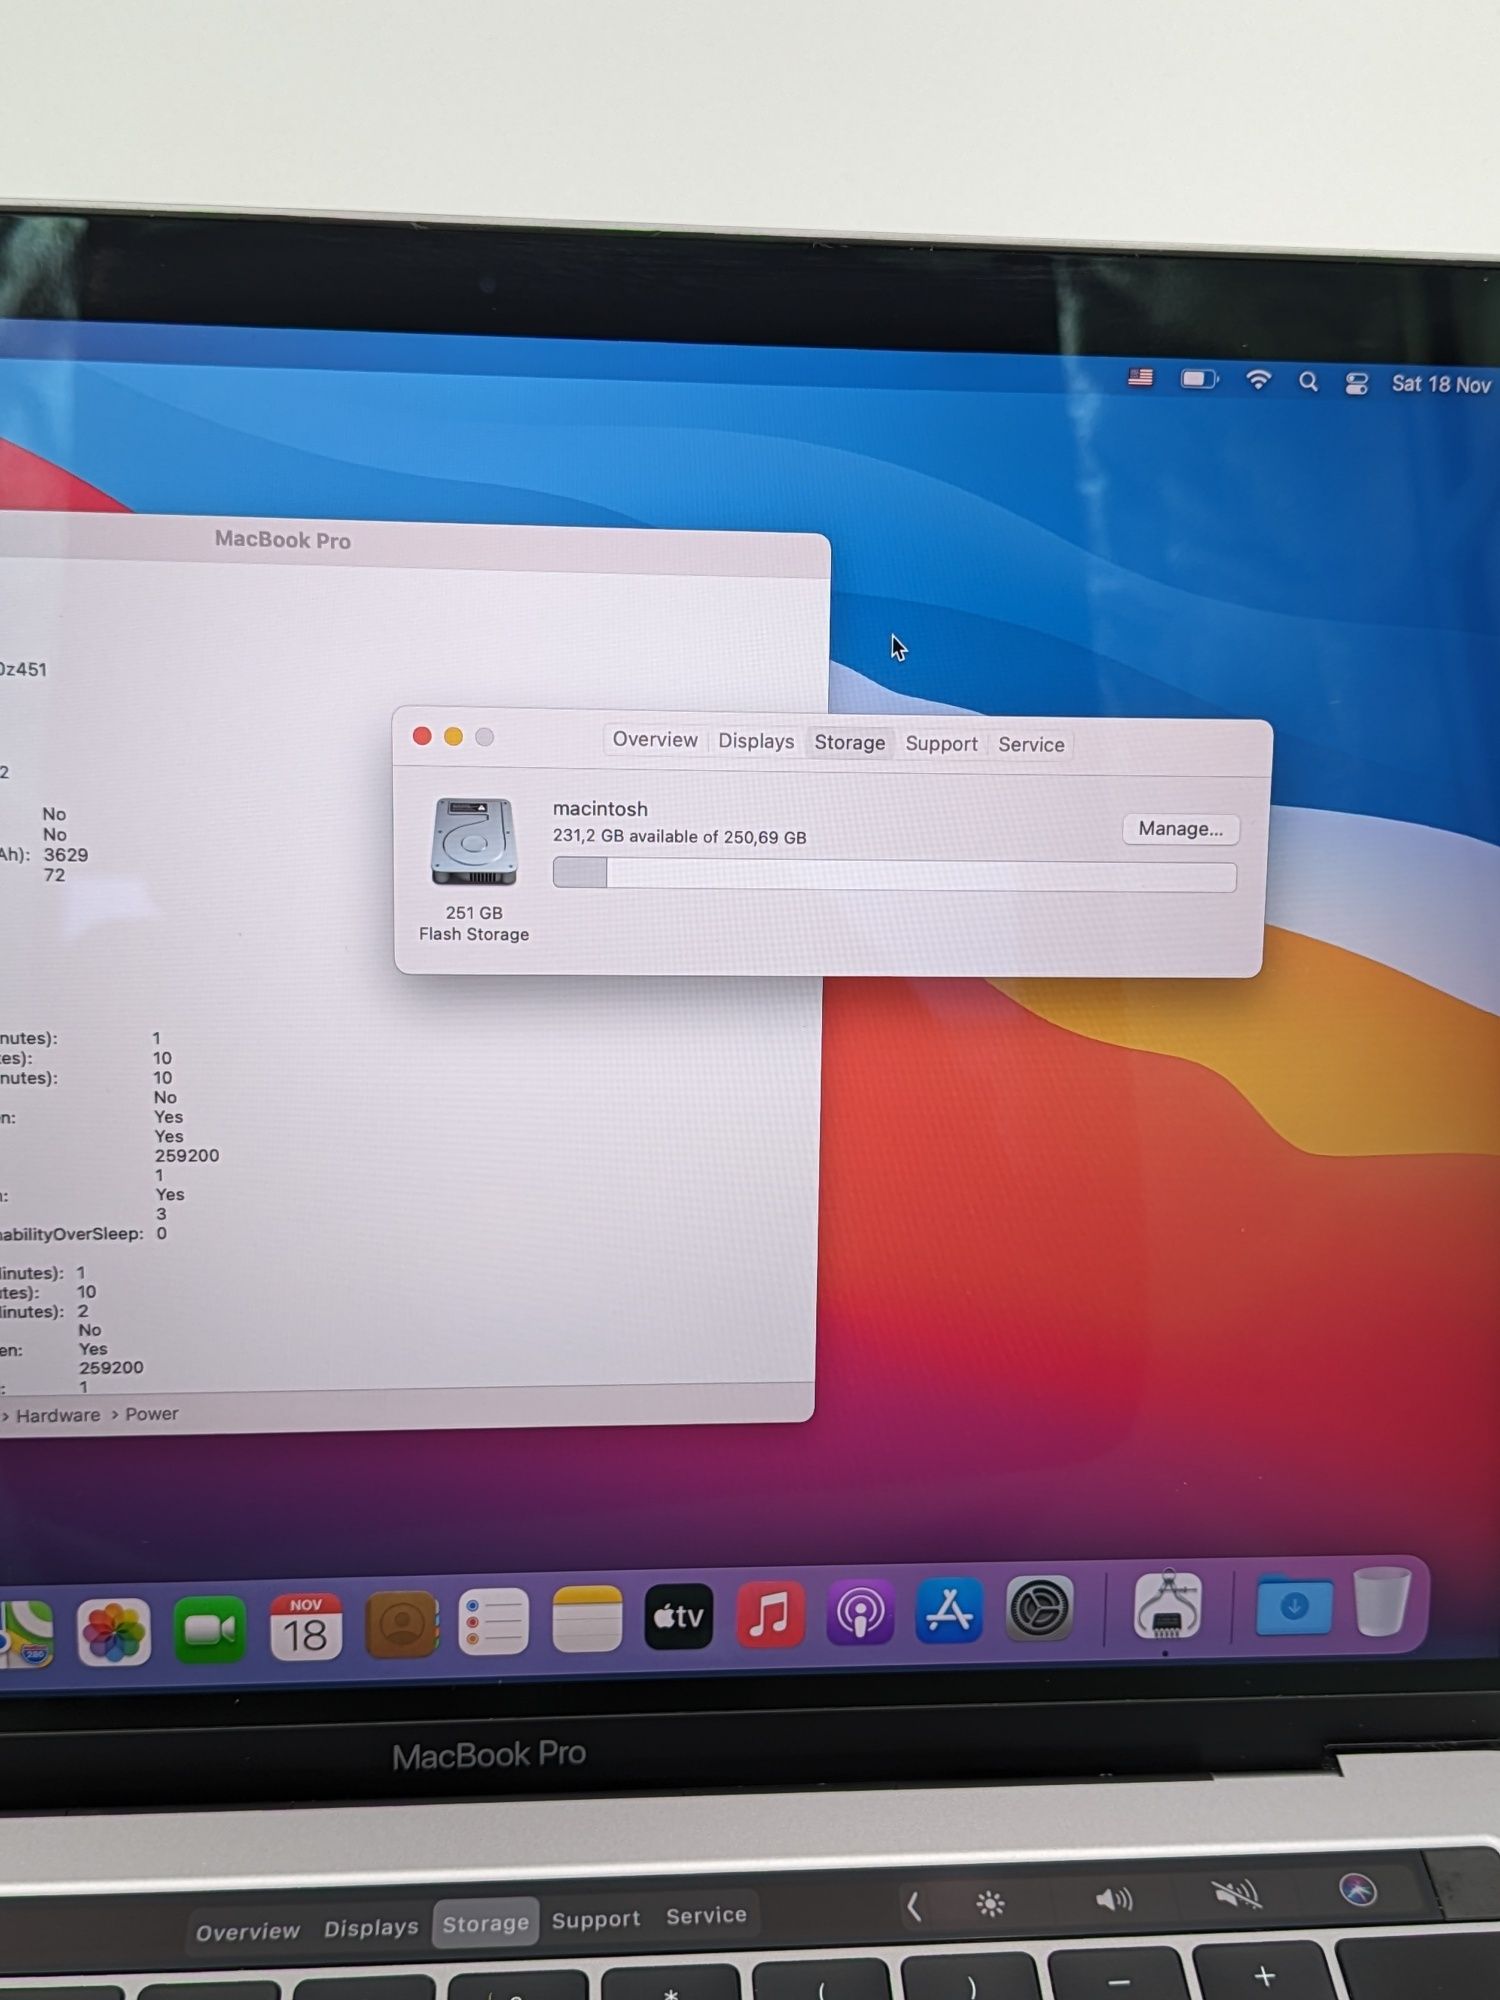The image size is (1500, 2000).
Task: Open Notes app in the Dock
Action: [x=587, y=1619]
